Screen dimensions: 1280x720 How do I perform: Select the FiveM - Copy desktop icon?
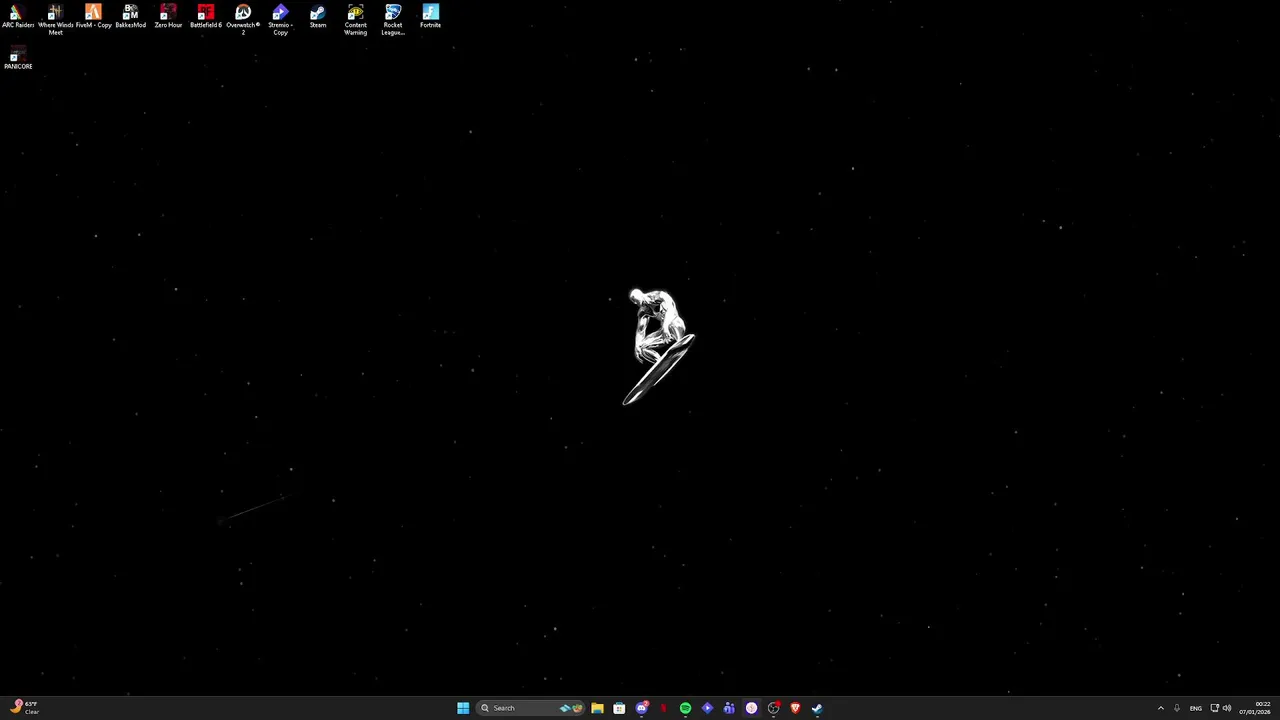pyautogui.click(x=93, y=16)
